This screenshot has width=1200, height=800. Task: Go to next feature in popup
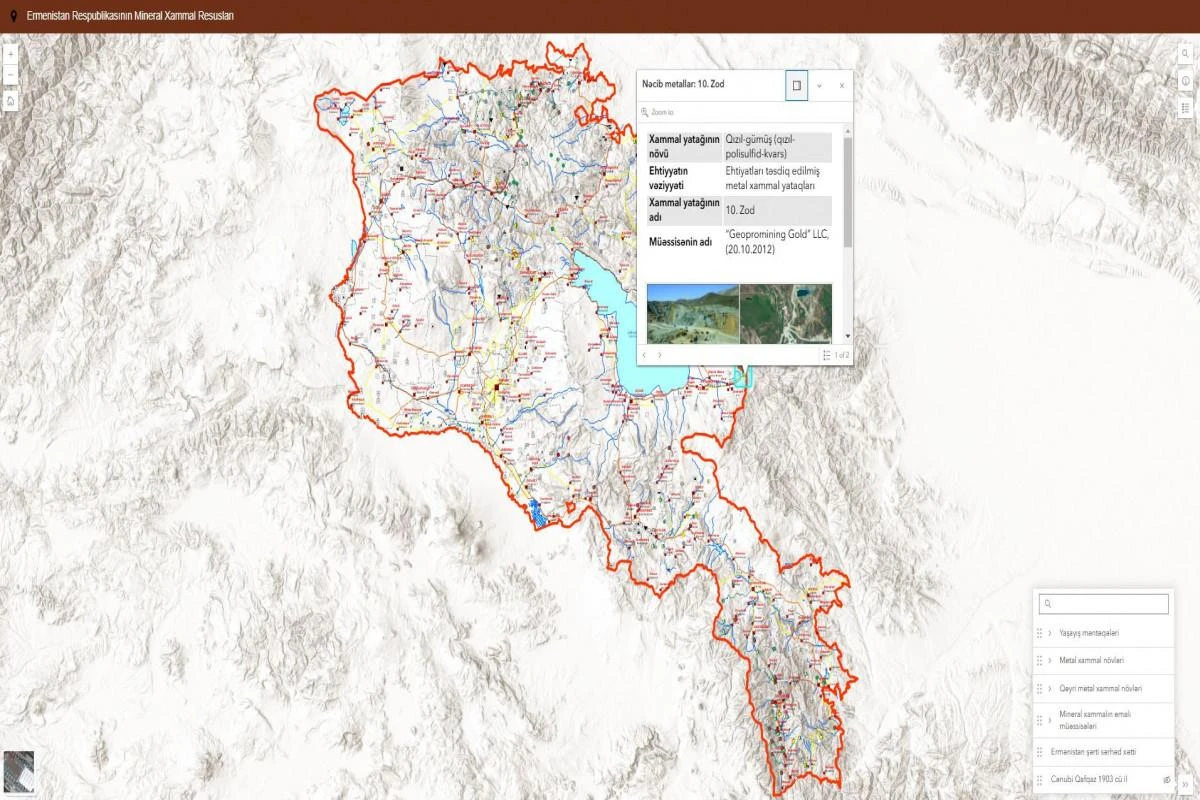[x=659, y=355]
